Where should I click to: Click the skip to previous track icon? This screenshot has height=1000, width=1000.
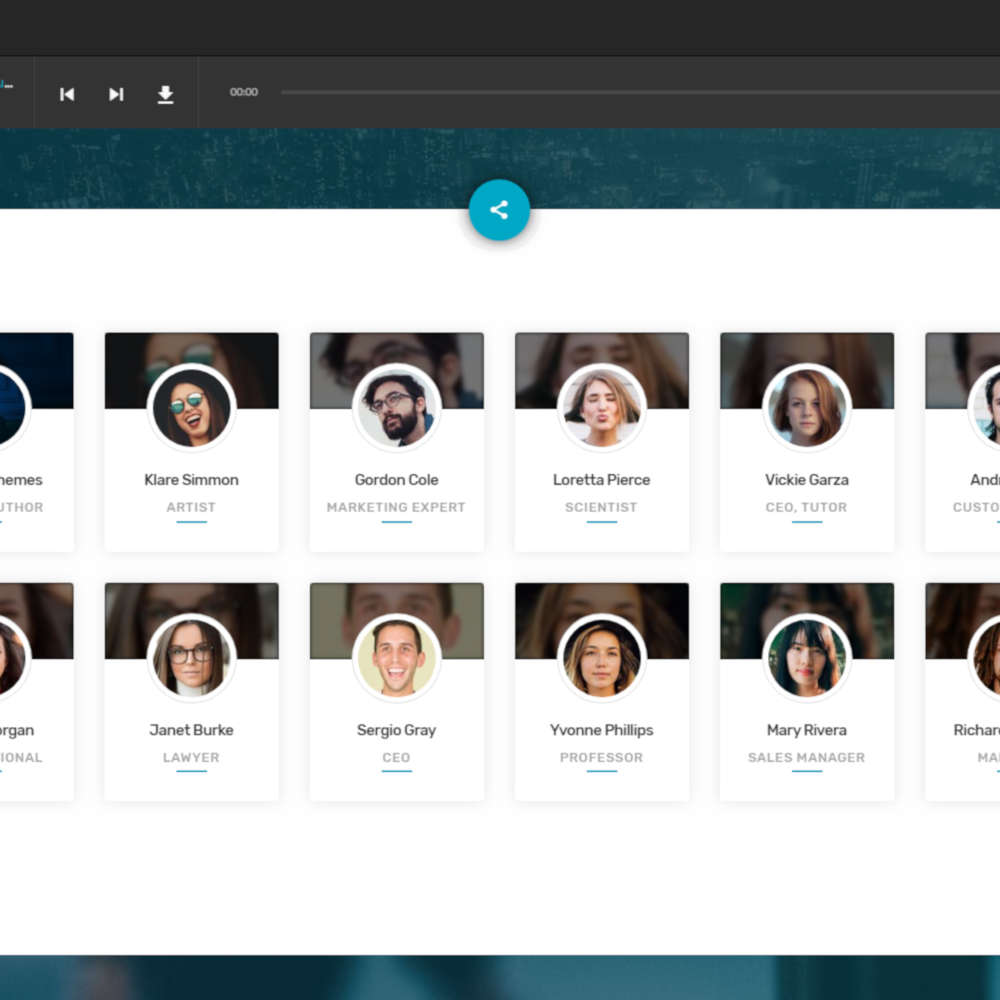pos(67,94)
